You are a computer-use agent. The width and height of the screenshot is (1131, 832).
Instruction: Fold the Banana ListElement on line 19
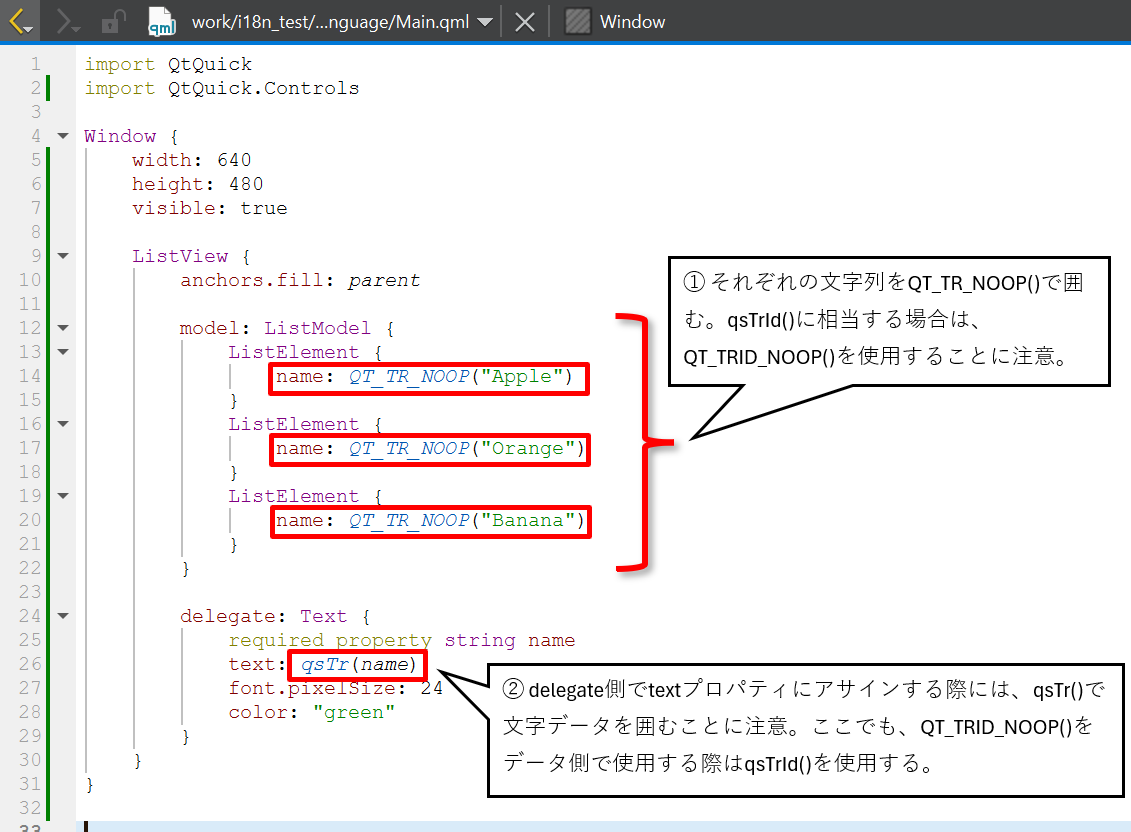(63, 496)
